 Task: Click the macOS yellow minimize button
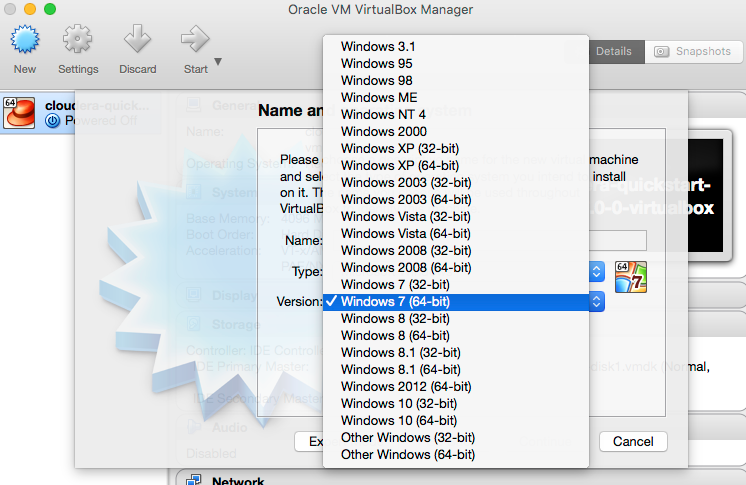click(x=30, y=9)
